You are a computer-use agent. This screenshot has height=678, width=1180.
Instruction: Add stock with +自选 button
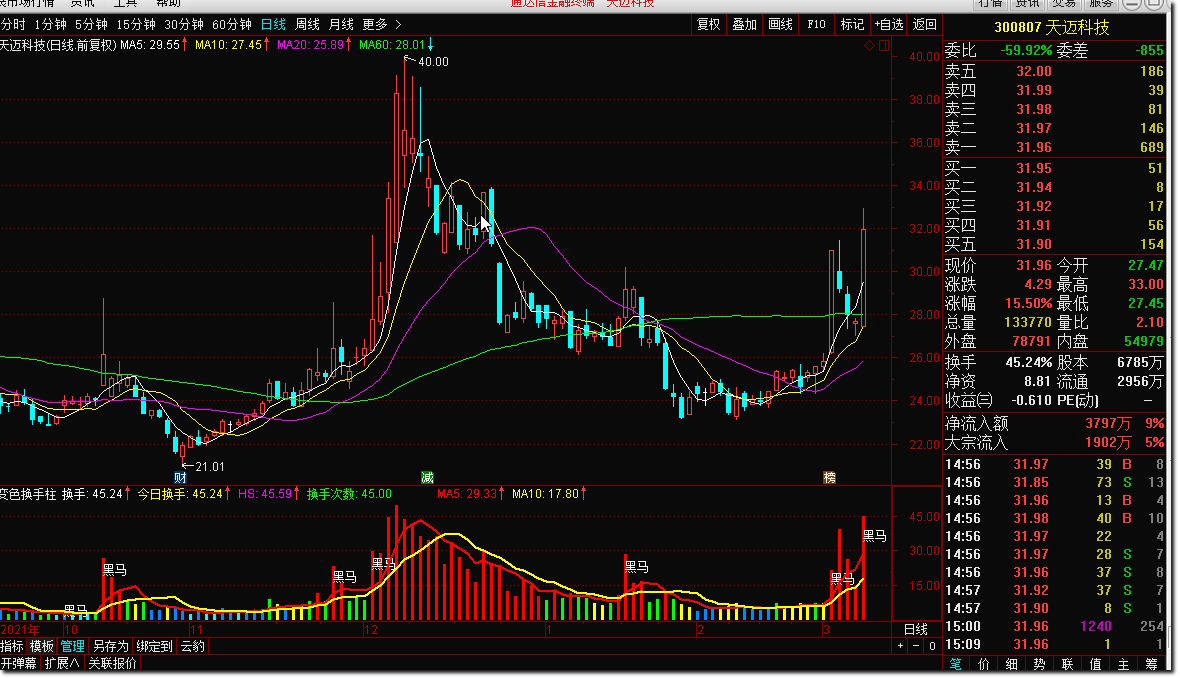pos(889,25)
